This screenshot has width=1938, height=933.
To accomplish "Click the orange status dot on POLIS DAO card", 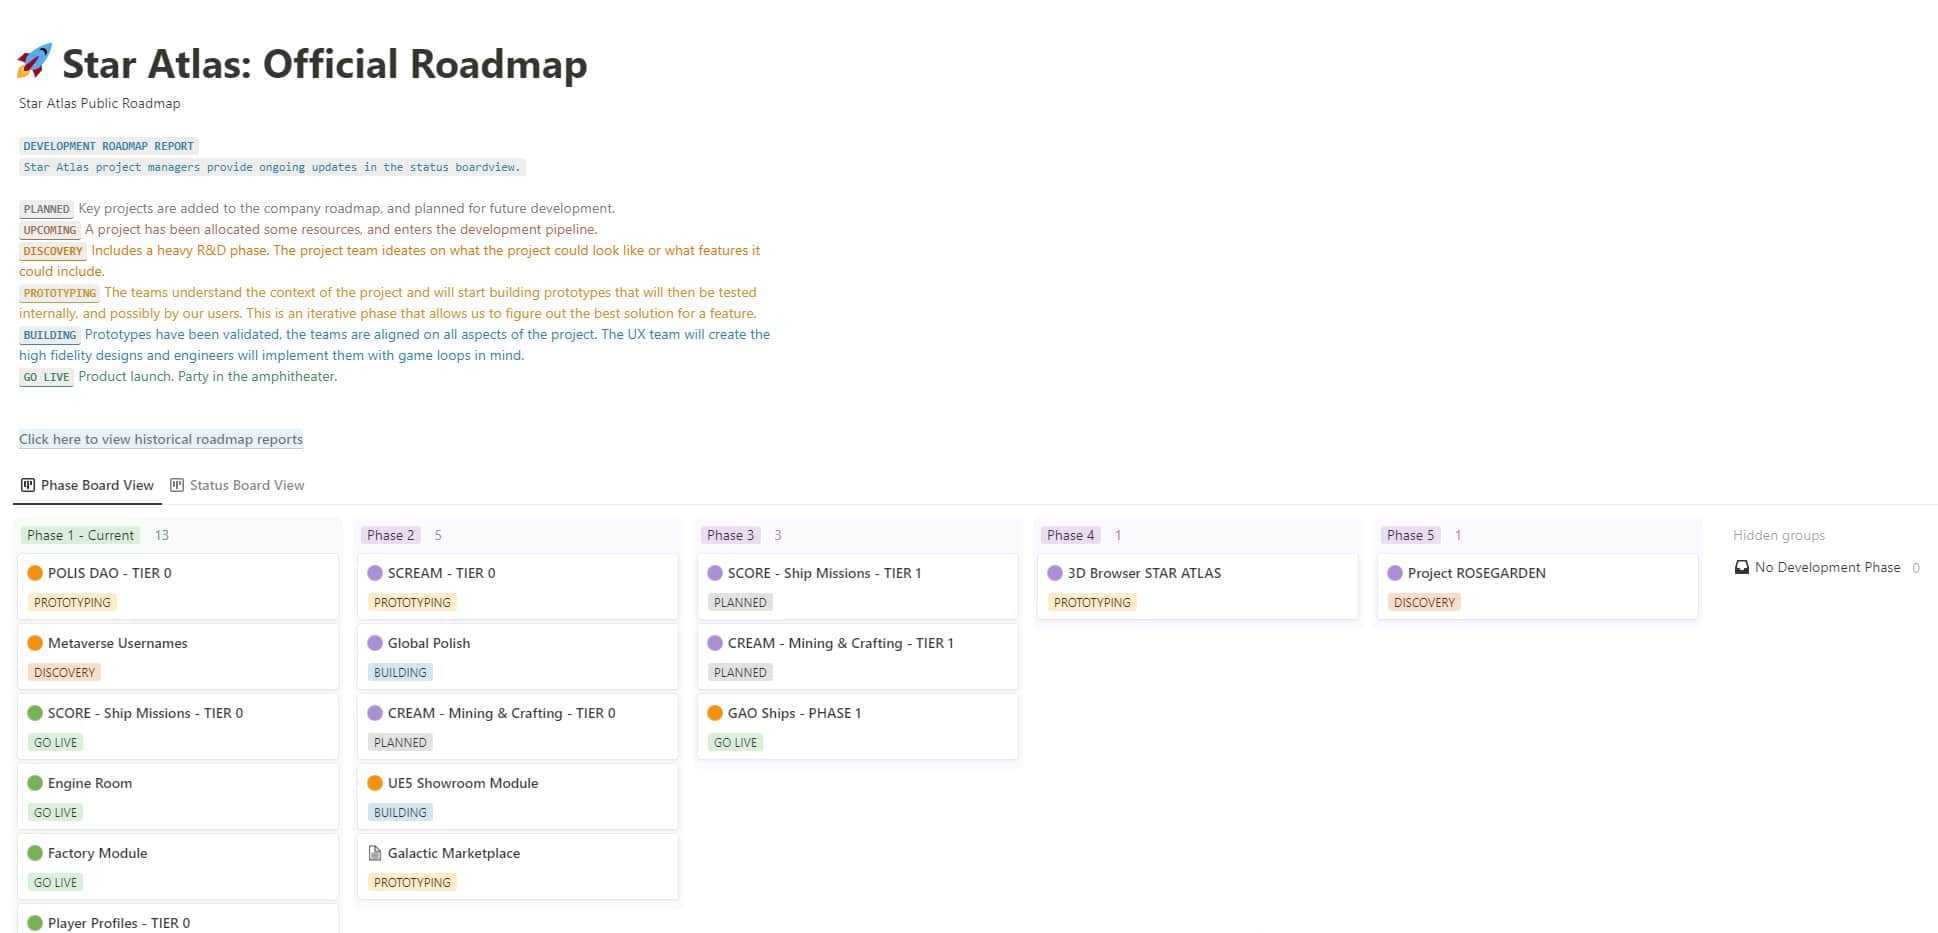I will point(36,572).
